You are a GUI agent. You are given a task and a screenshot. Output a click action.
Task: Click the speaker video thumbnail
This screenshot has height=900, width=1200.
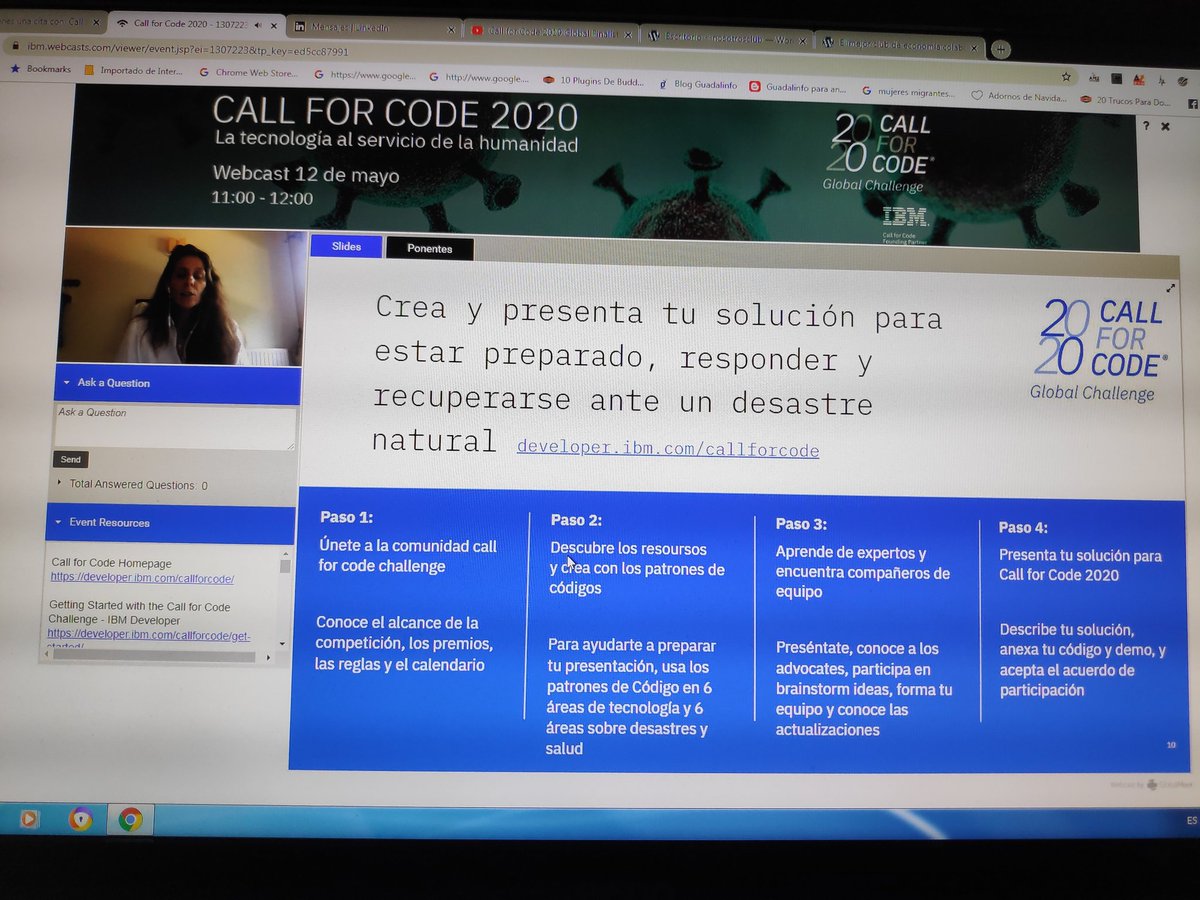click(x=182, y=297)
